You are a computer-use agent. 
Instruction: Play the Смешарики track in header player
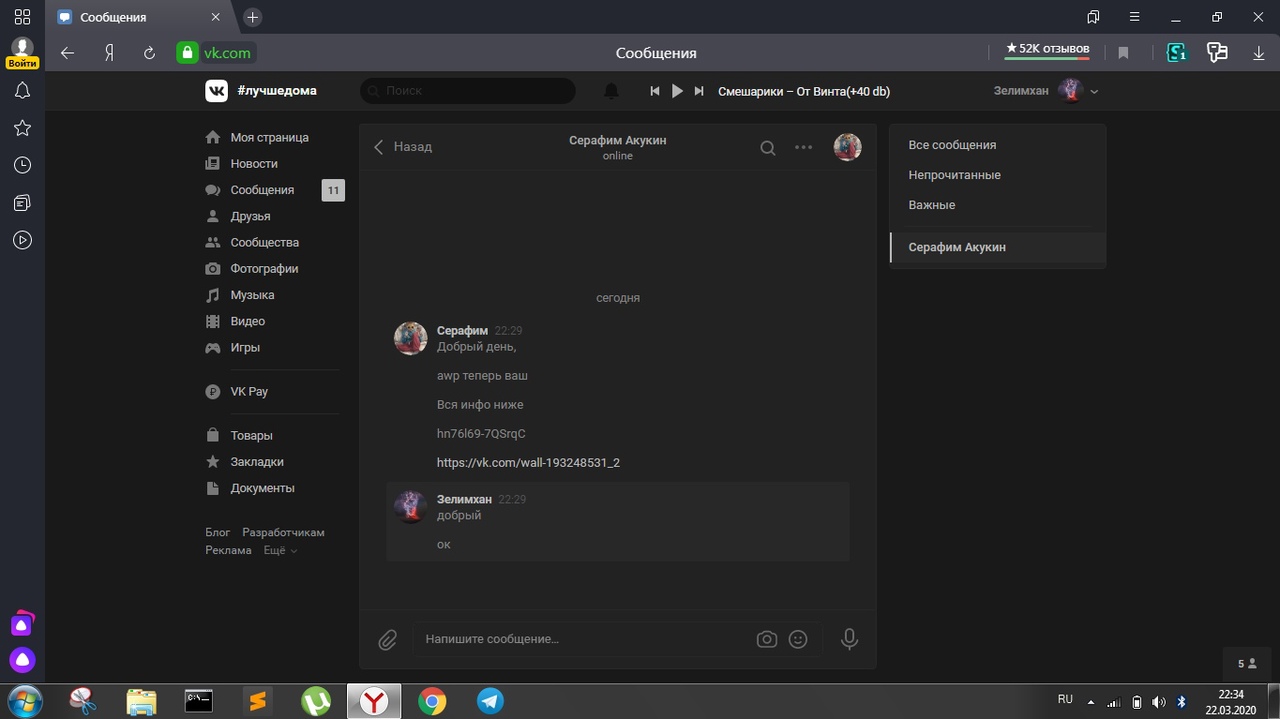(677, 91)
